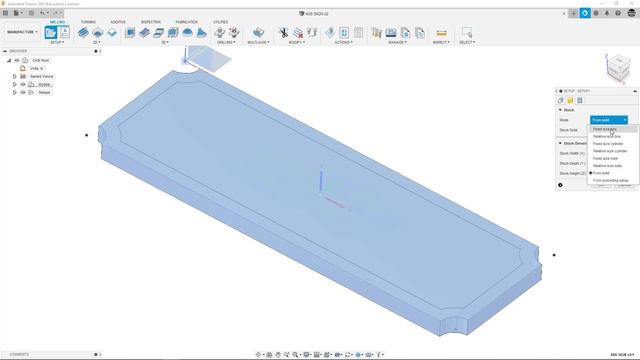Expand the Models tree node
This screenshot has height=360, width=640.
(15, 84)
